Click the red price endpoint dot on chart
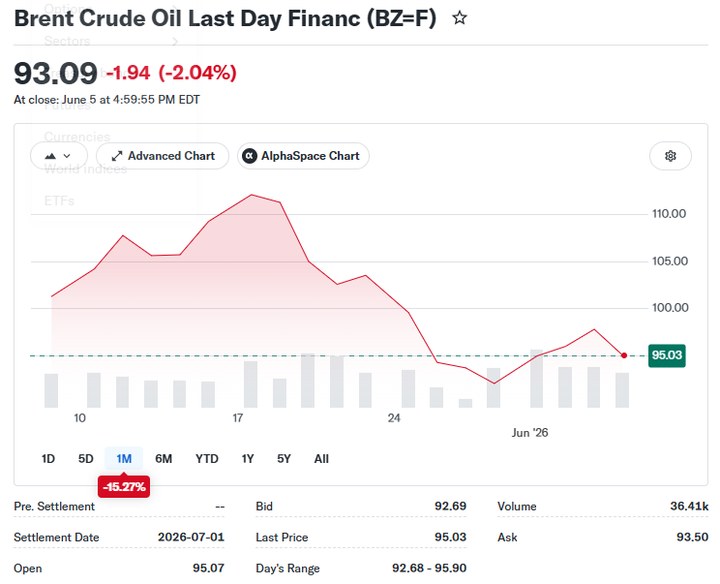Viewport: 720px width, 584px height. coord(624,355)
